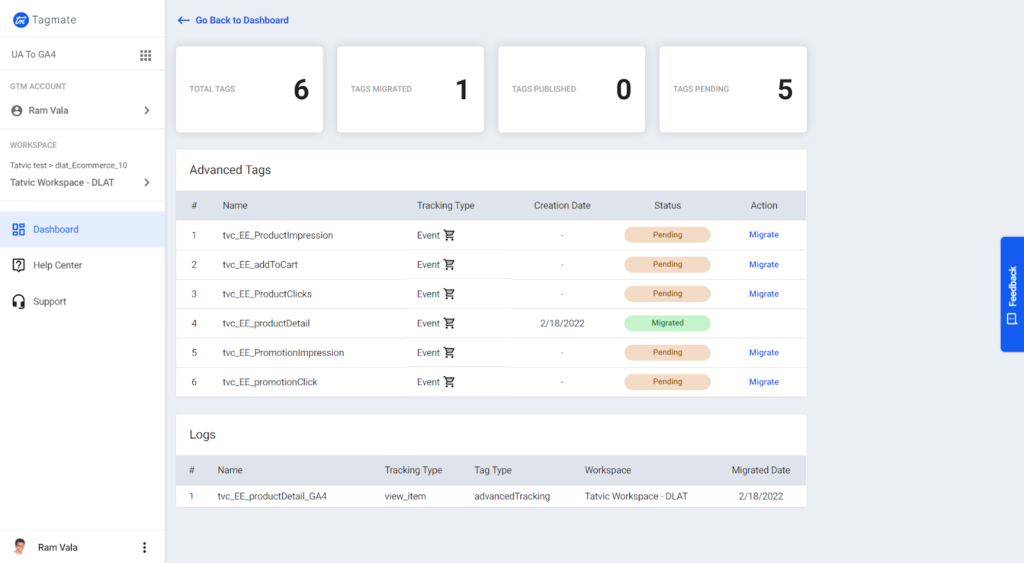The image size is (1024, 563).
Task: Click Pending status of tvc_EE_ProductClicks
Action: tap(667, 294)
